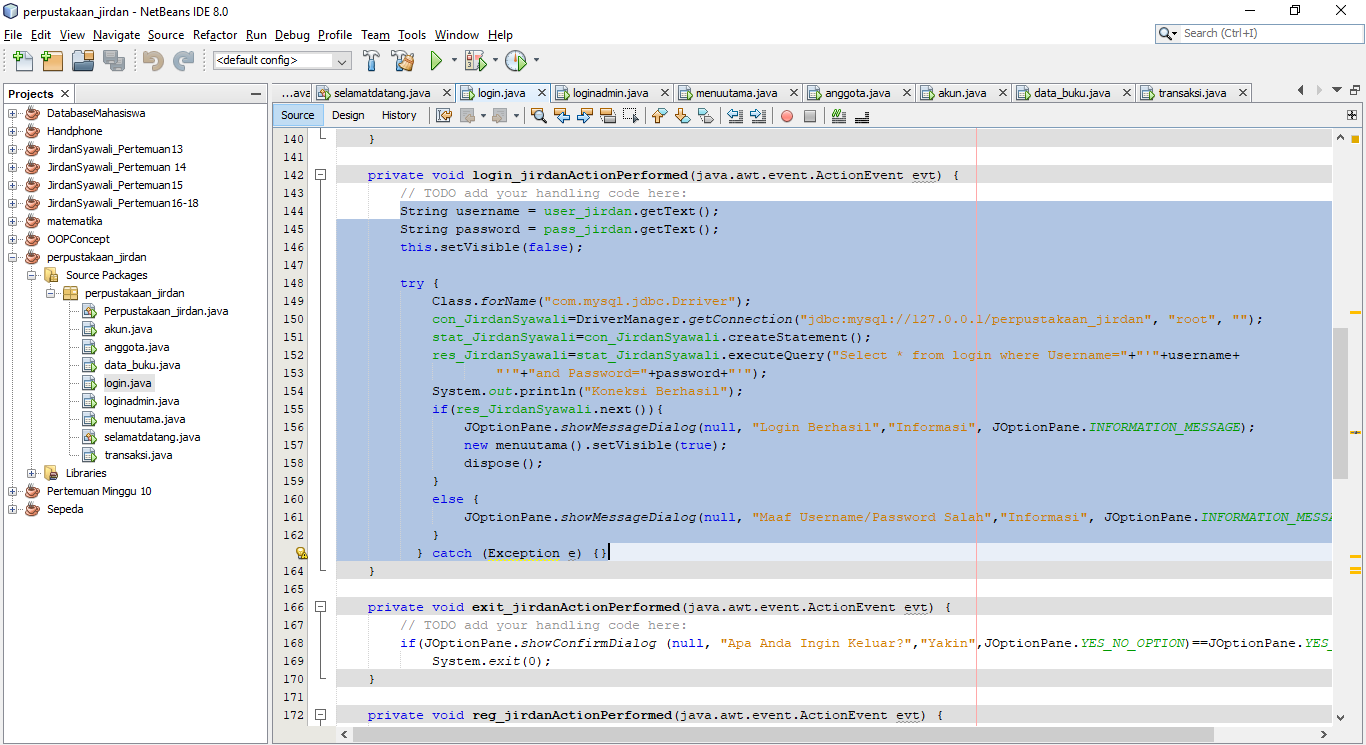Screen dimensions: 1366x745
Task: Click the Save All icon
Action: [x=114, y=60]
